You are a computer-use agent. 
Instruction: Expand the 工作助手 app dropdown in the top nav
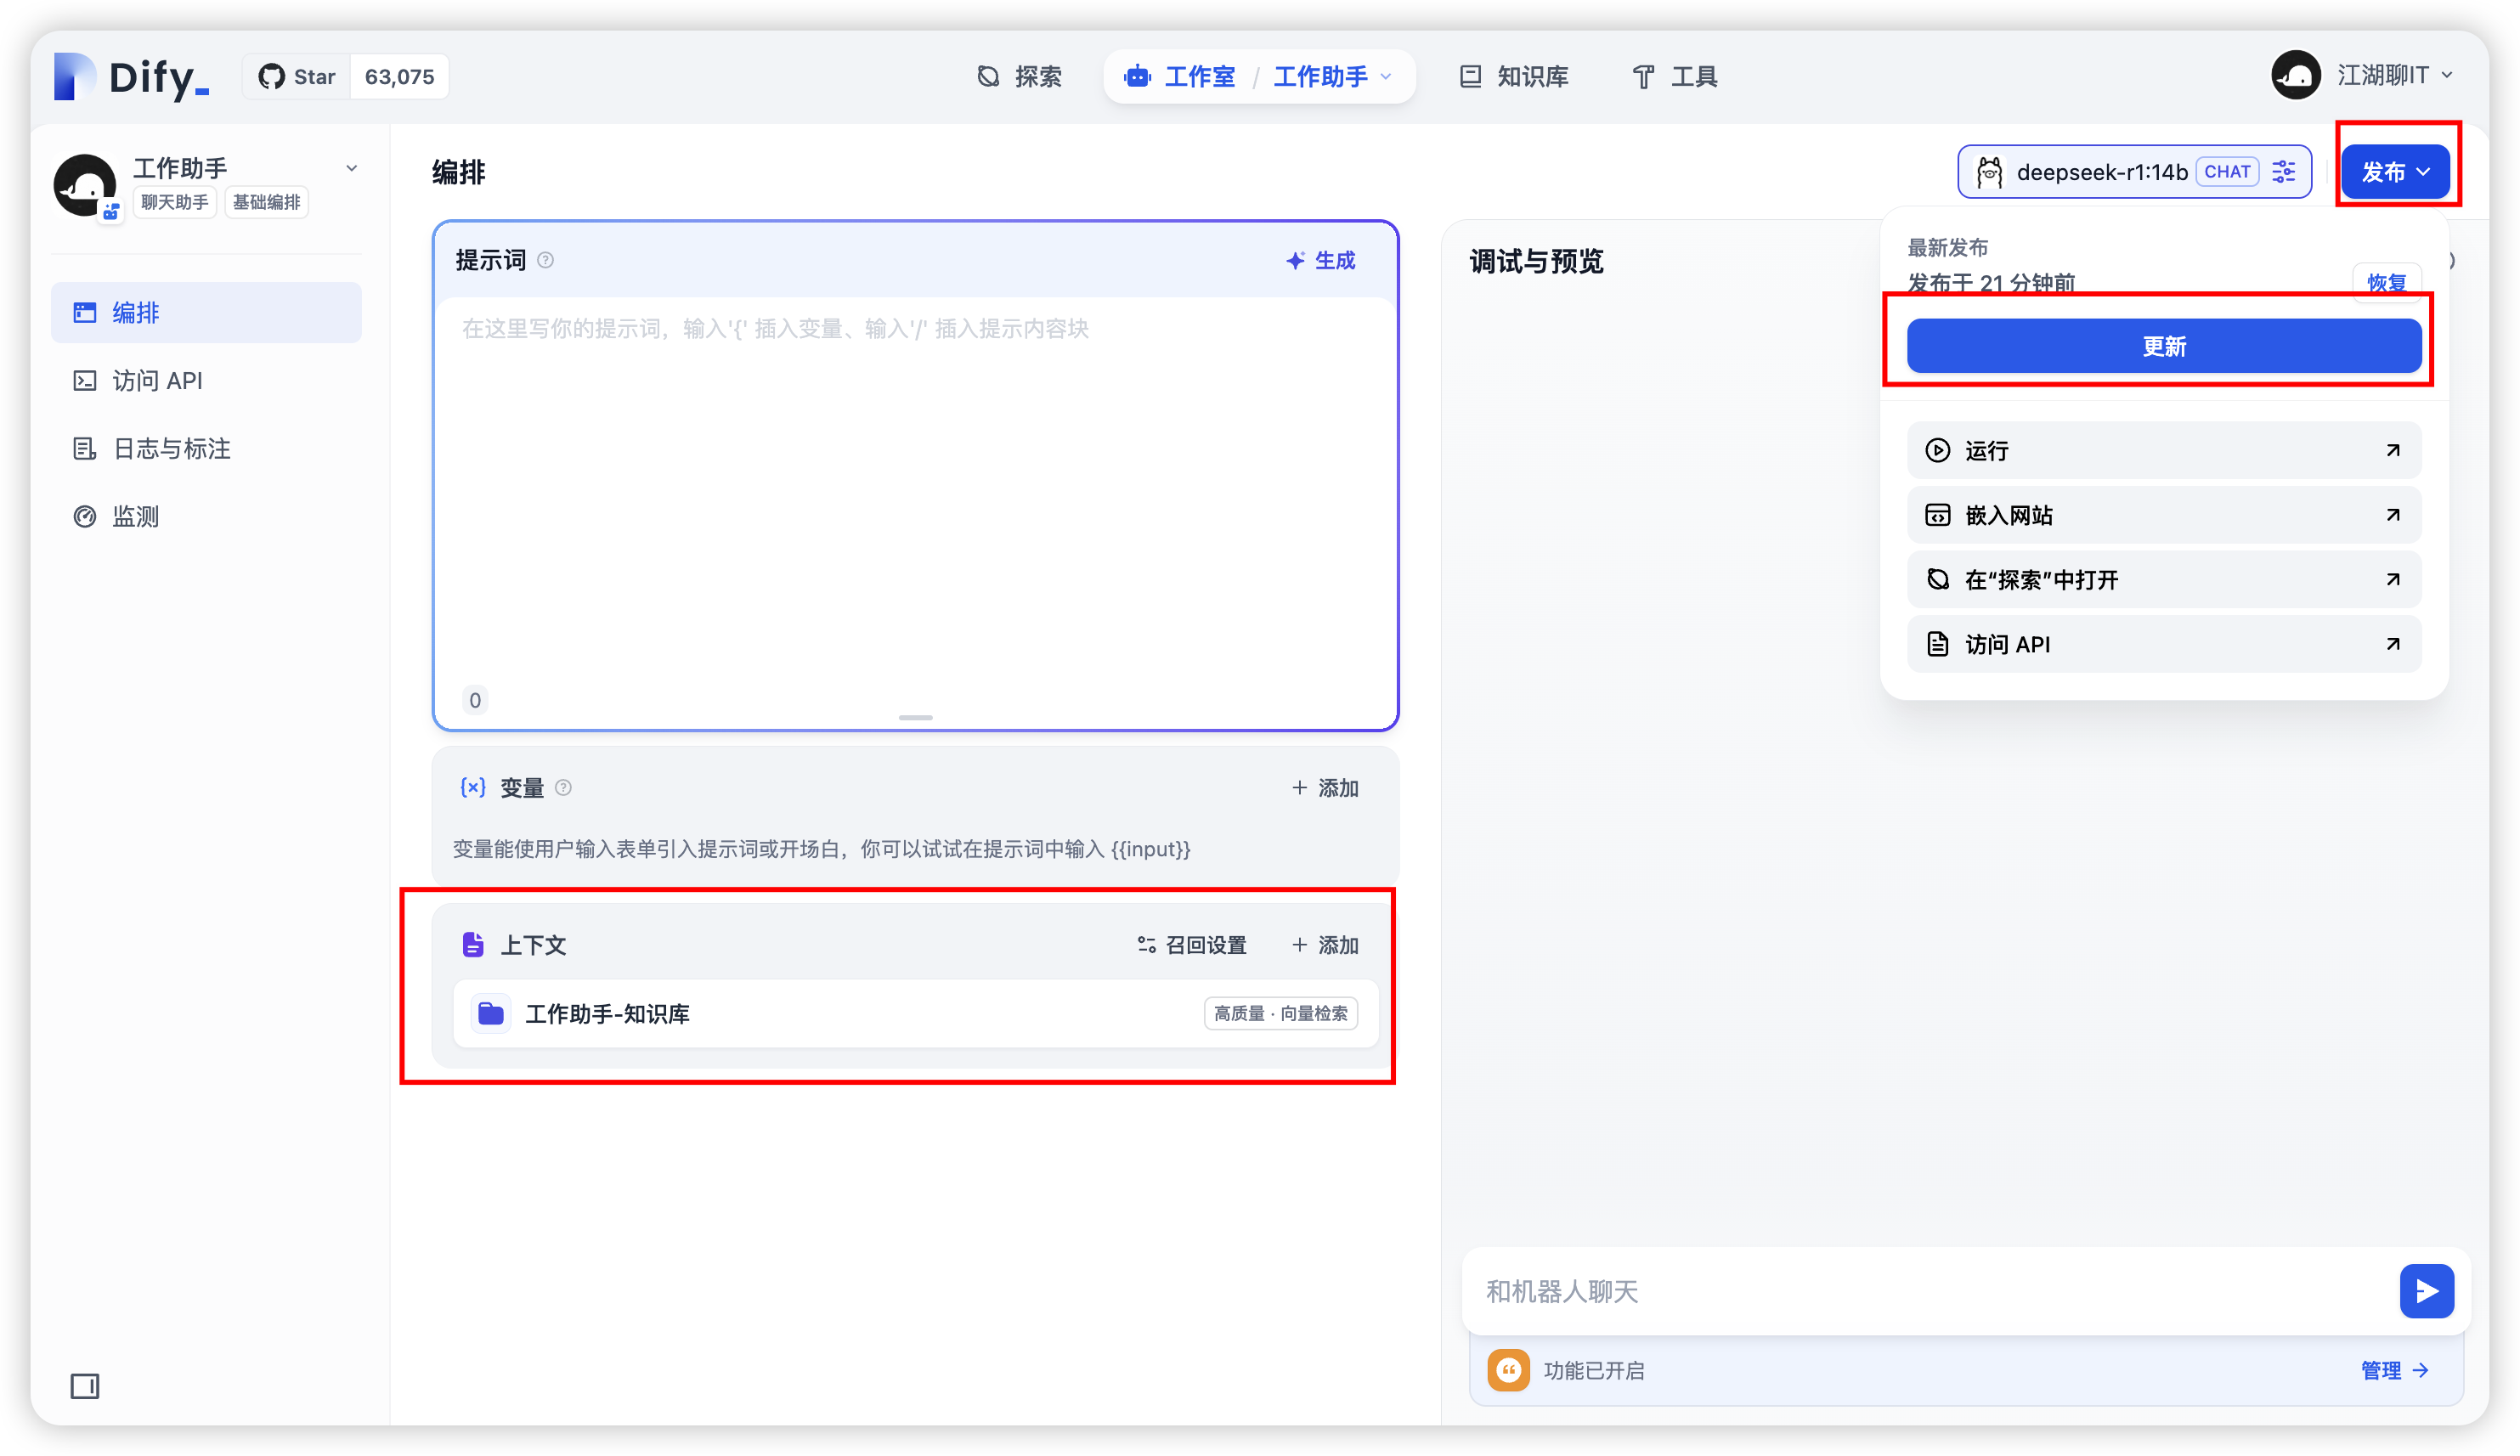1386,77
